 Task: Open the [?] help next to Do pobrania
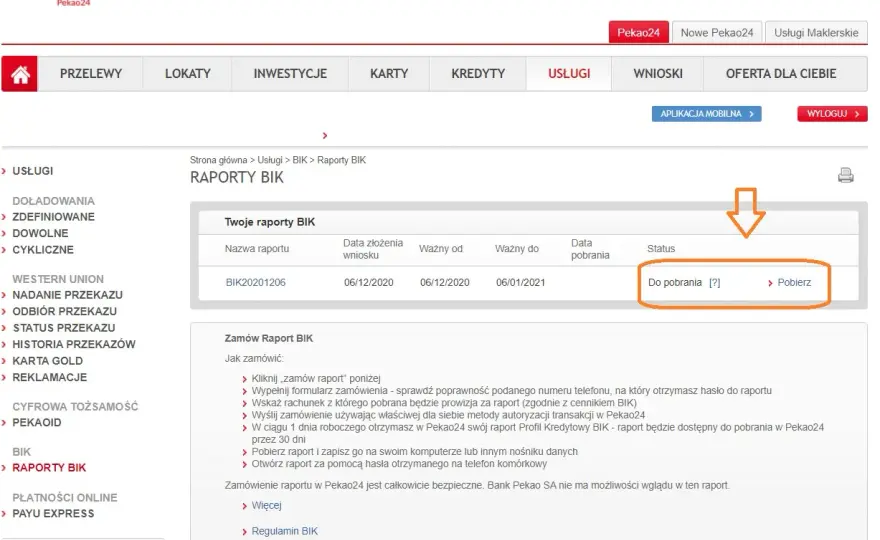(x=714, y=282)
